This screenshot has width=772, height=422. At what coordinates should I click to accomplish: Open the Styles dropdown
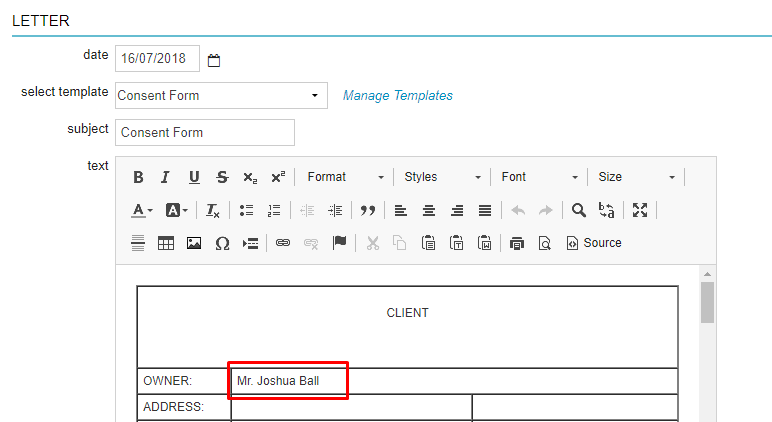(442, 177)
